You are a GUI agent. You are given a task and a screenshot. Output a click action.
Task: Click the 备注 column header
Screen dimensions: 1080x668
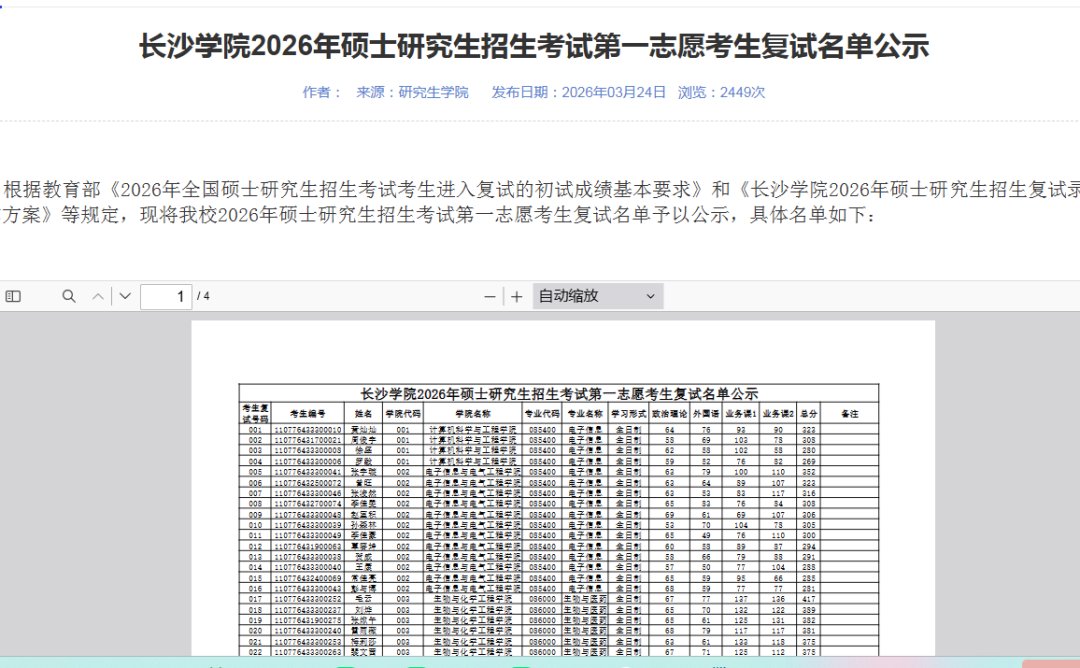[x=850, y=413]
